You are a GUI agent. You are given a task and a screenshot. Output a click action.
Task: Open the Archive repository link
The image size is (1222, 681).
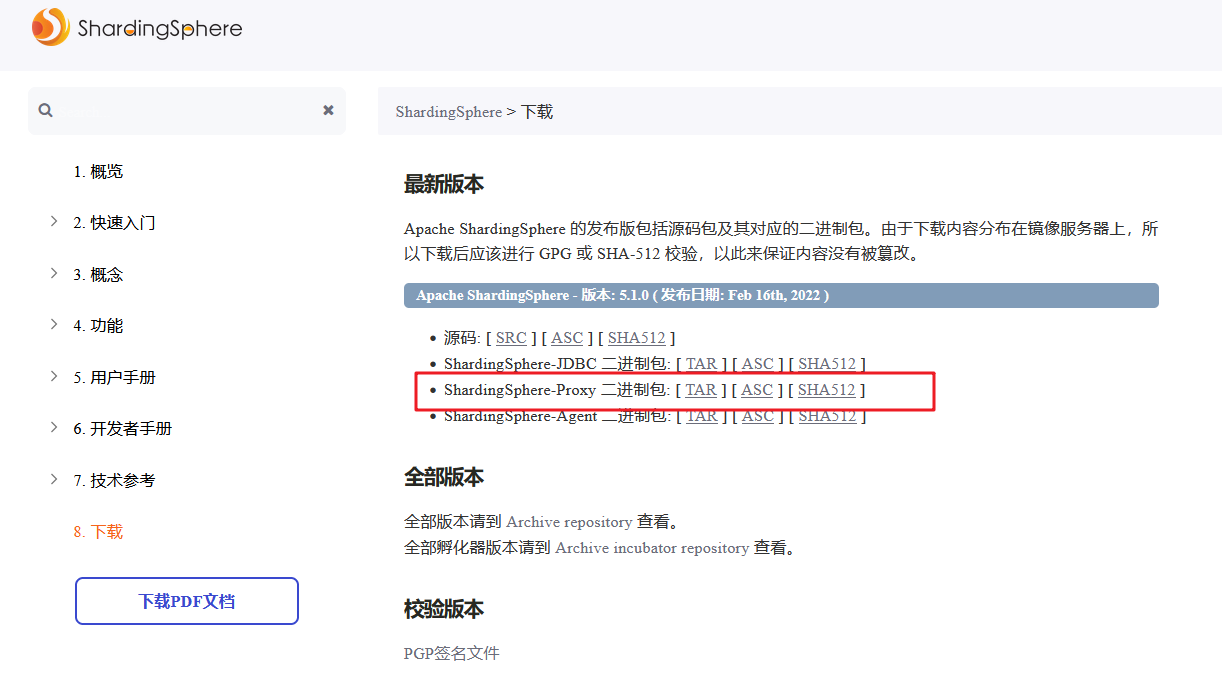coord(569,522)
